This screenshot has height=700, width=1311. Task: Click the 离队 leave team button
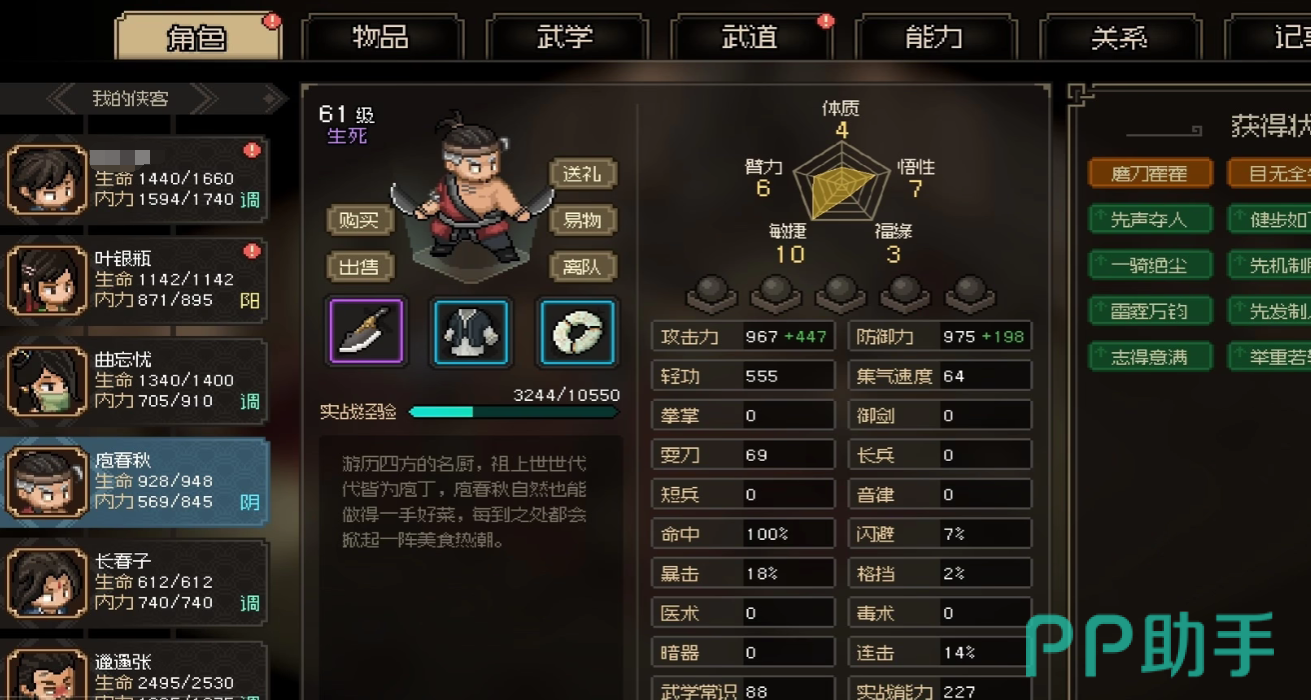point(583,267)
